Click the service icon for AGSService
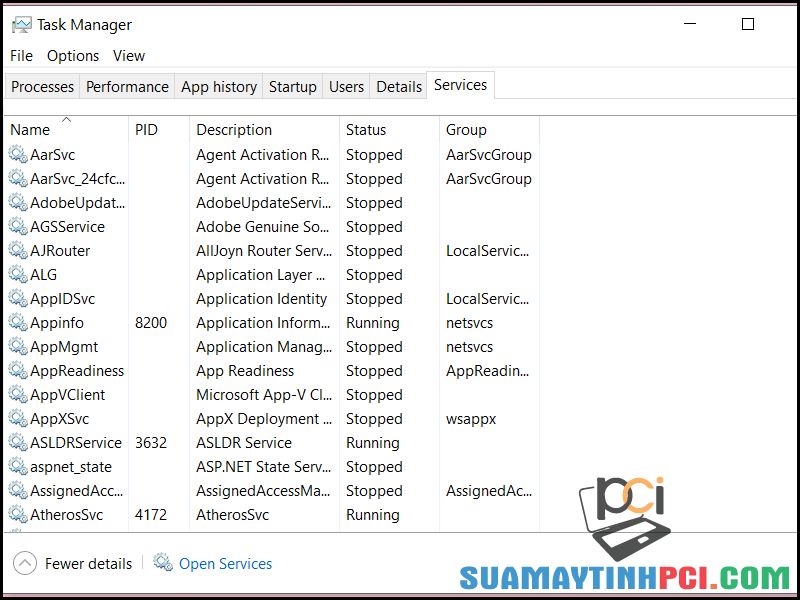Viewport: 800px width, 600px height. click(18, 226)
